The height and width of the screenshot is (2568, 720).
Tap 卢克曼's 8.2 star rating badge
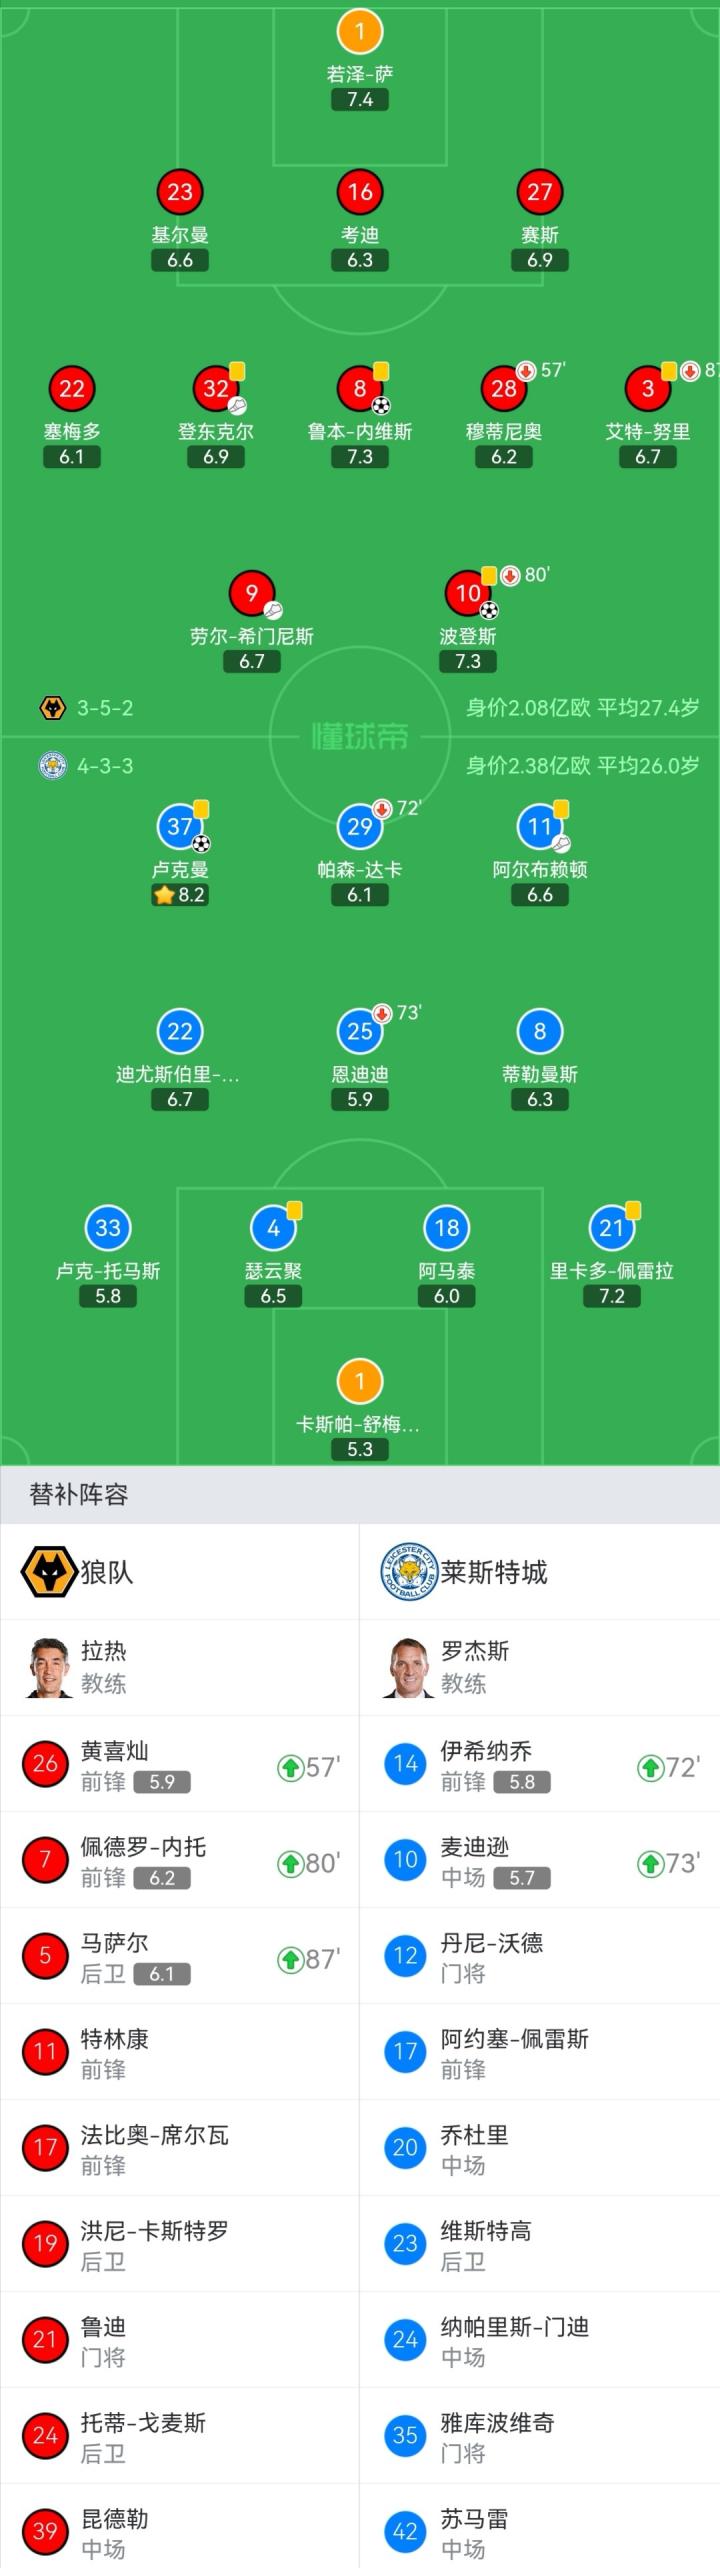180,895
